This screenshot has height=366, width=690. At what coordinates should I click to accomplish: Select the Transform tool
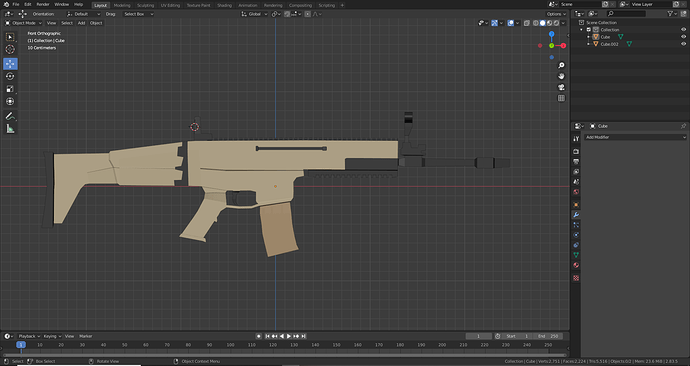(10, 101)
